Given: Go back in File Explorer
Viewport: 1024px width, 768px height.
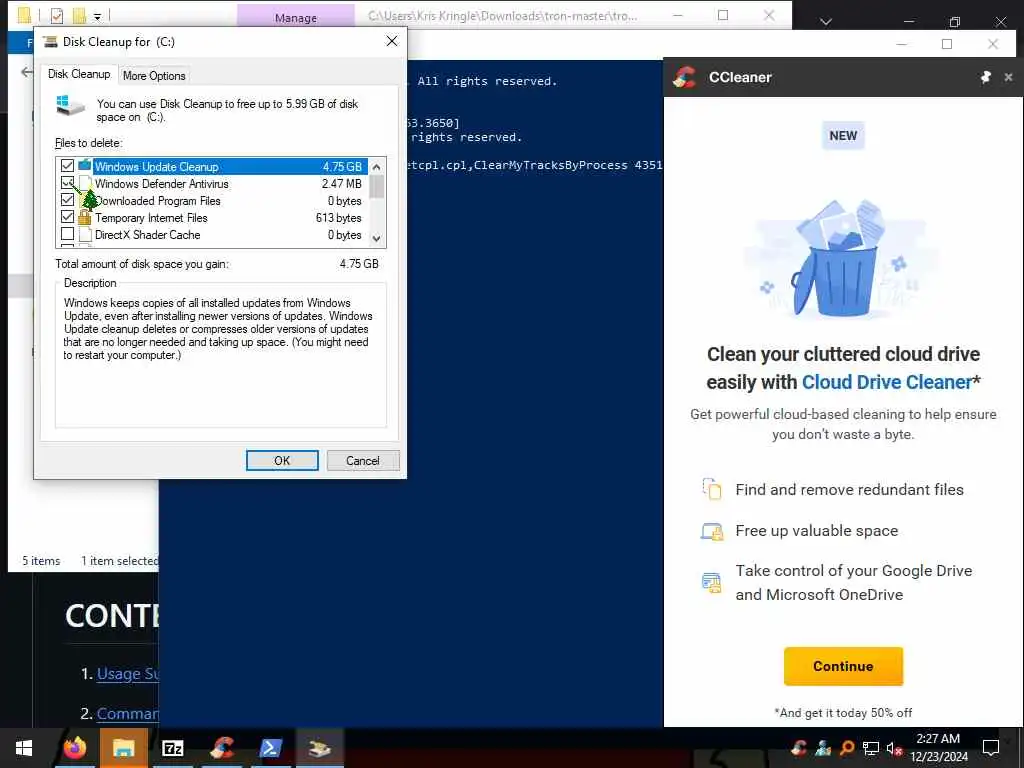Looking at the screenshot, I should [x=26, y=72].
